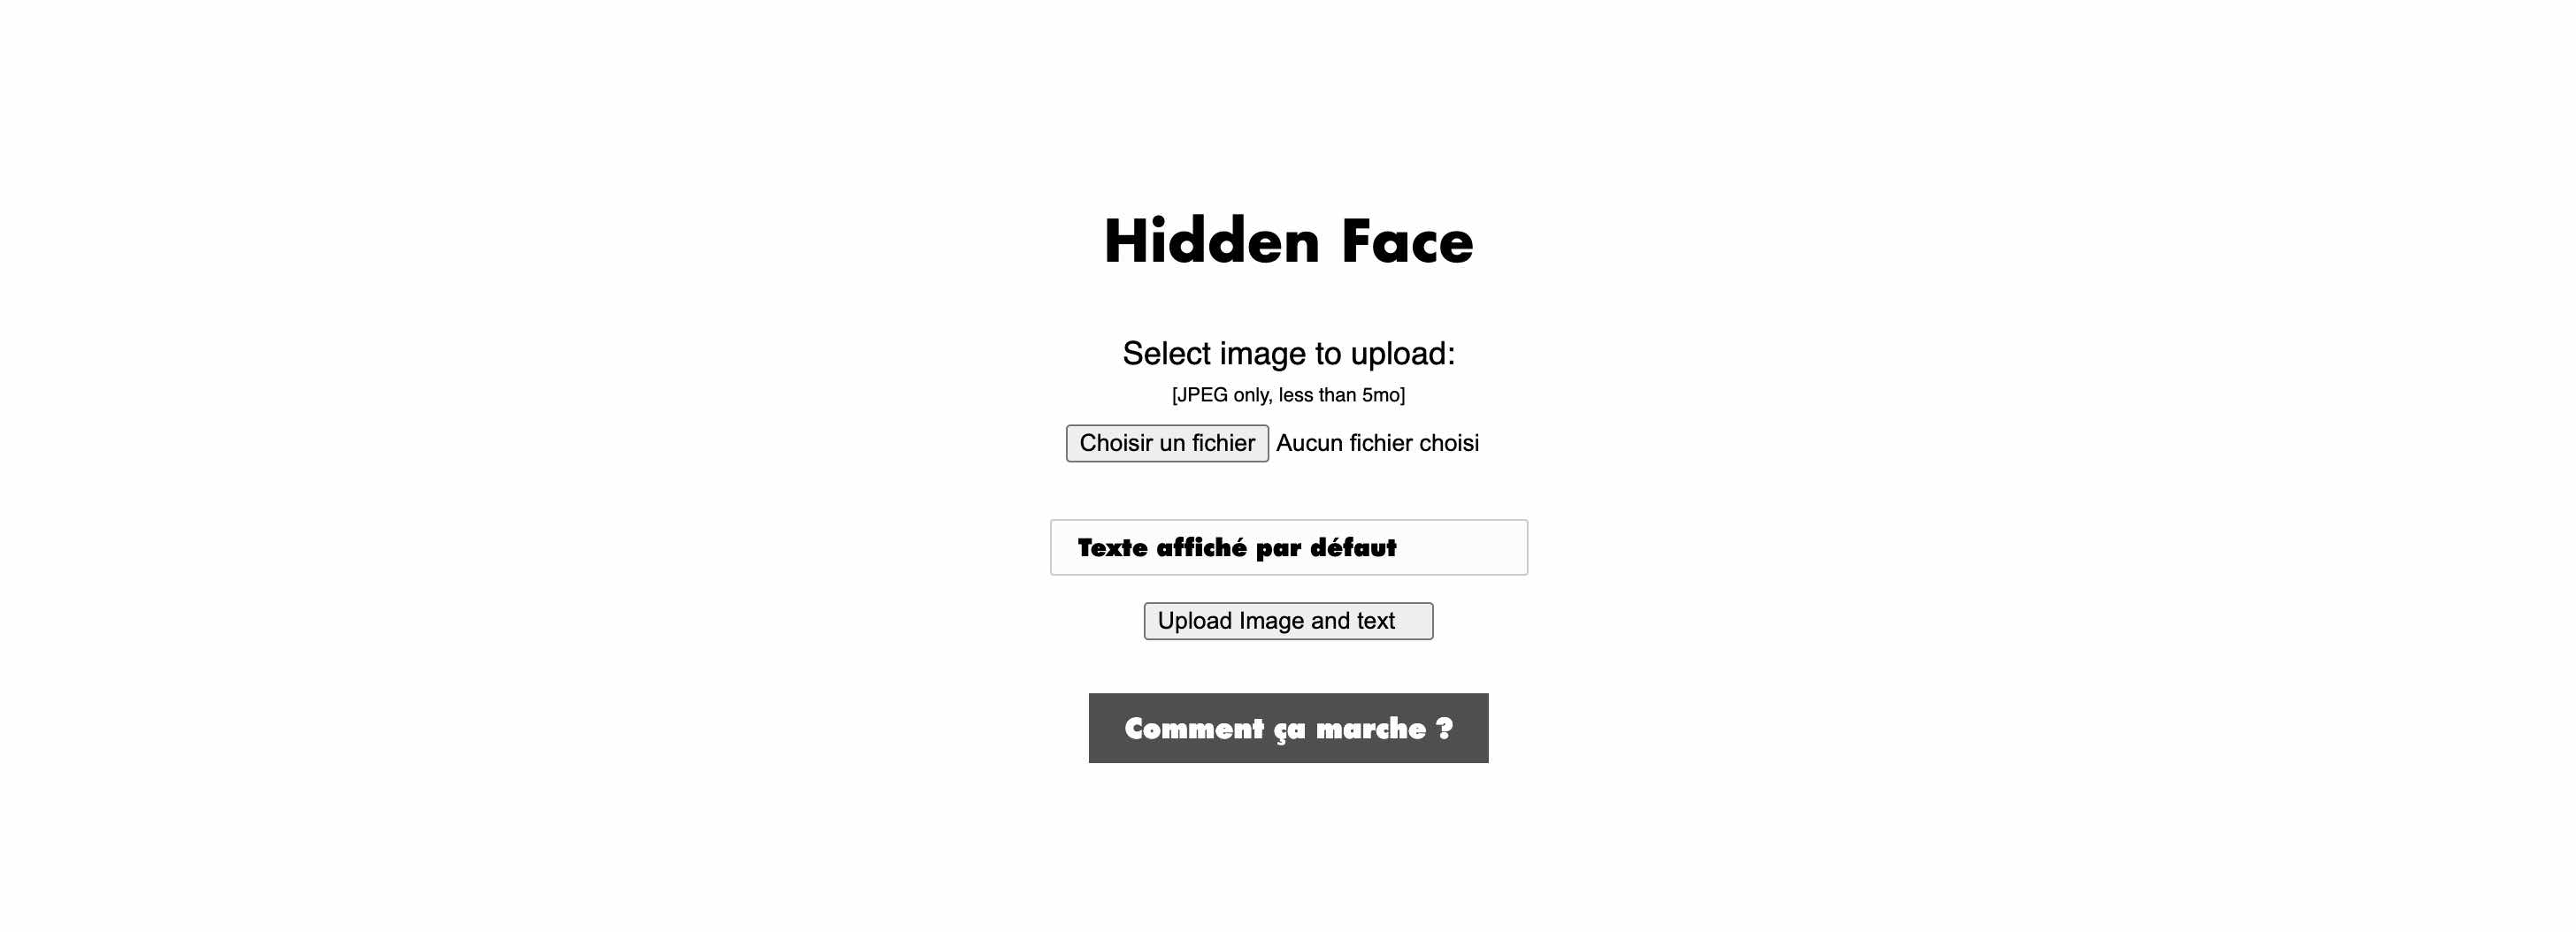Choose a JPEG file via file button

click(x=1167, y=443)
